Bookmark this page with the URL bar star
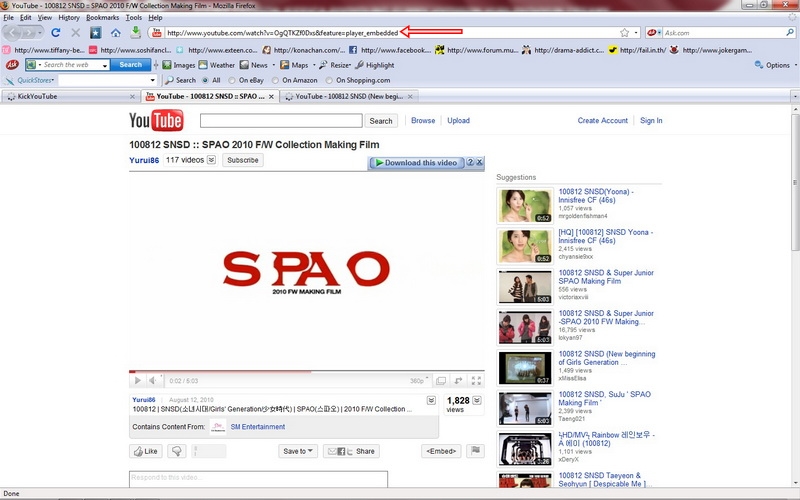 [624, 33]
